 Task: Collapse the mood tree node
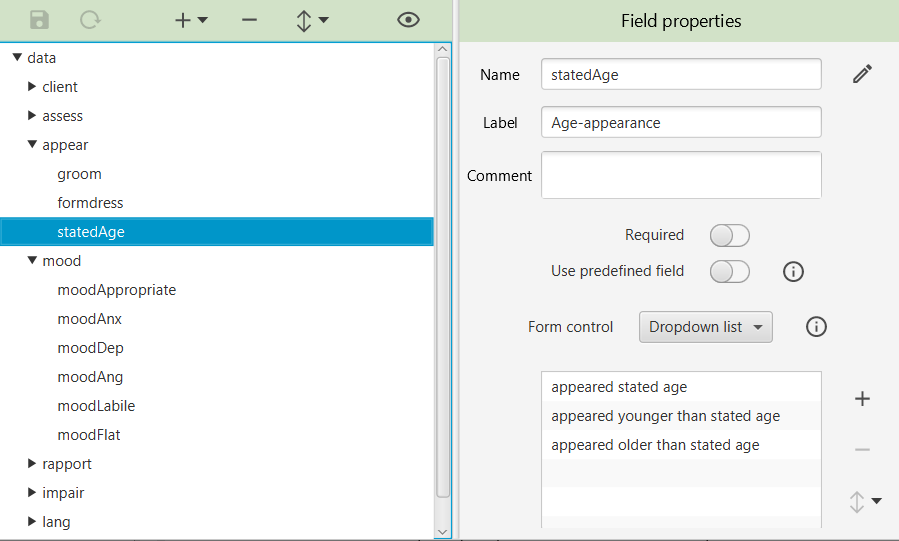[x=32, y=260]
